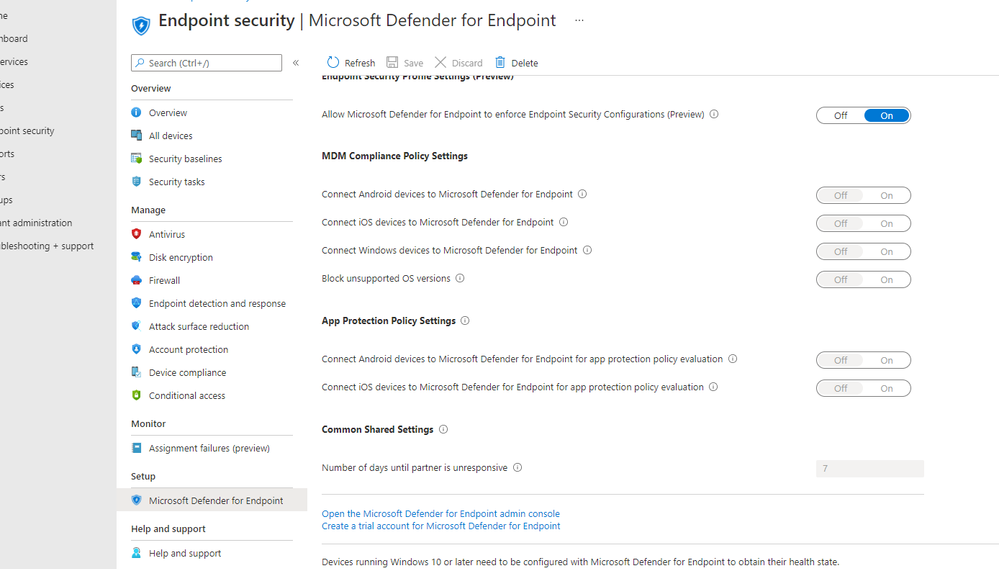
Task: Click the Refresh icon in toolbar
Action: coord(334,63)
